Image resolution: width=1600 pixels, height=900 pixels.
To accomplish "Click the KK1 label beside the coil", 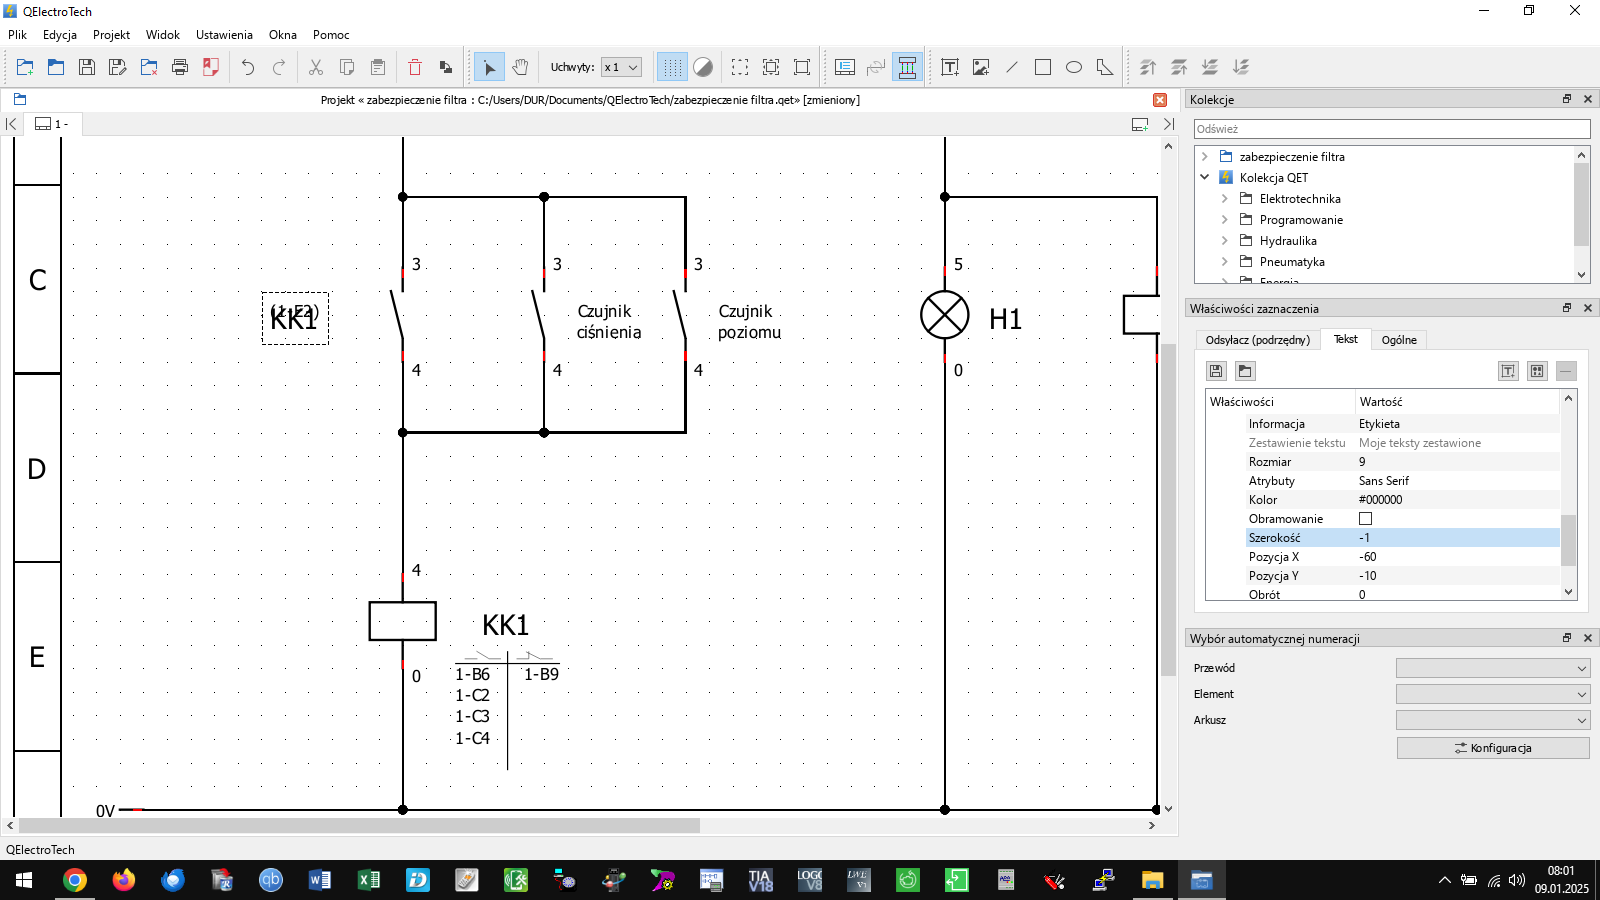I will tap(505, 626).
